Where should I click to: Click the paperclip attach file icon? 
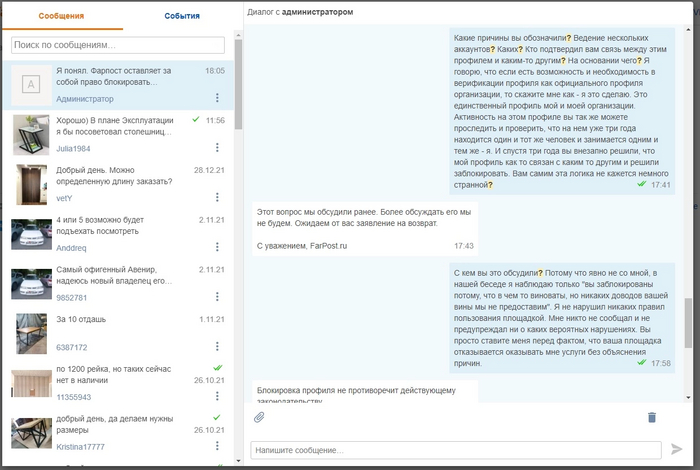(258, 417)
